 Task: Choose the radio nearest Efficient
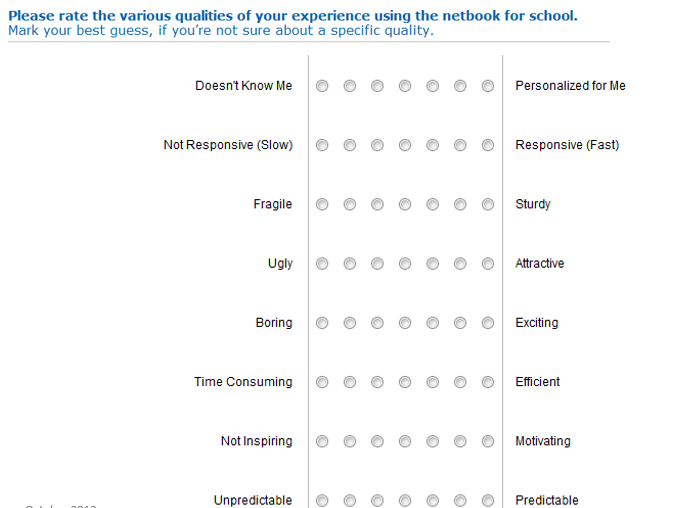click(488, 382)
